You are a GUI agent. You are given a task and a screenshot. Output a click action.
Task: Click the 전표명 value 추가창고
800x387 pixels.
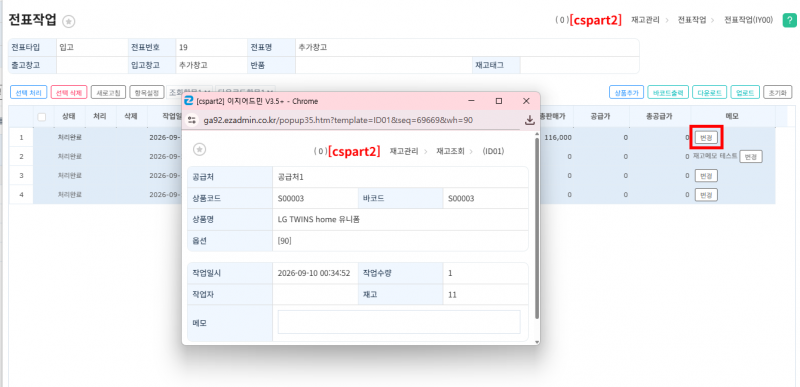(x=313, y=48)
